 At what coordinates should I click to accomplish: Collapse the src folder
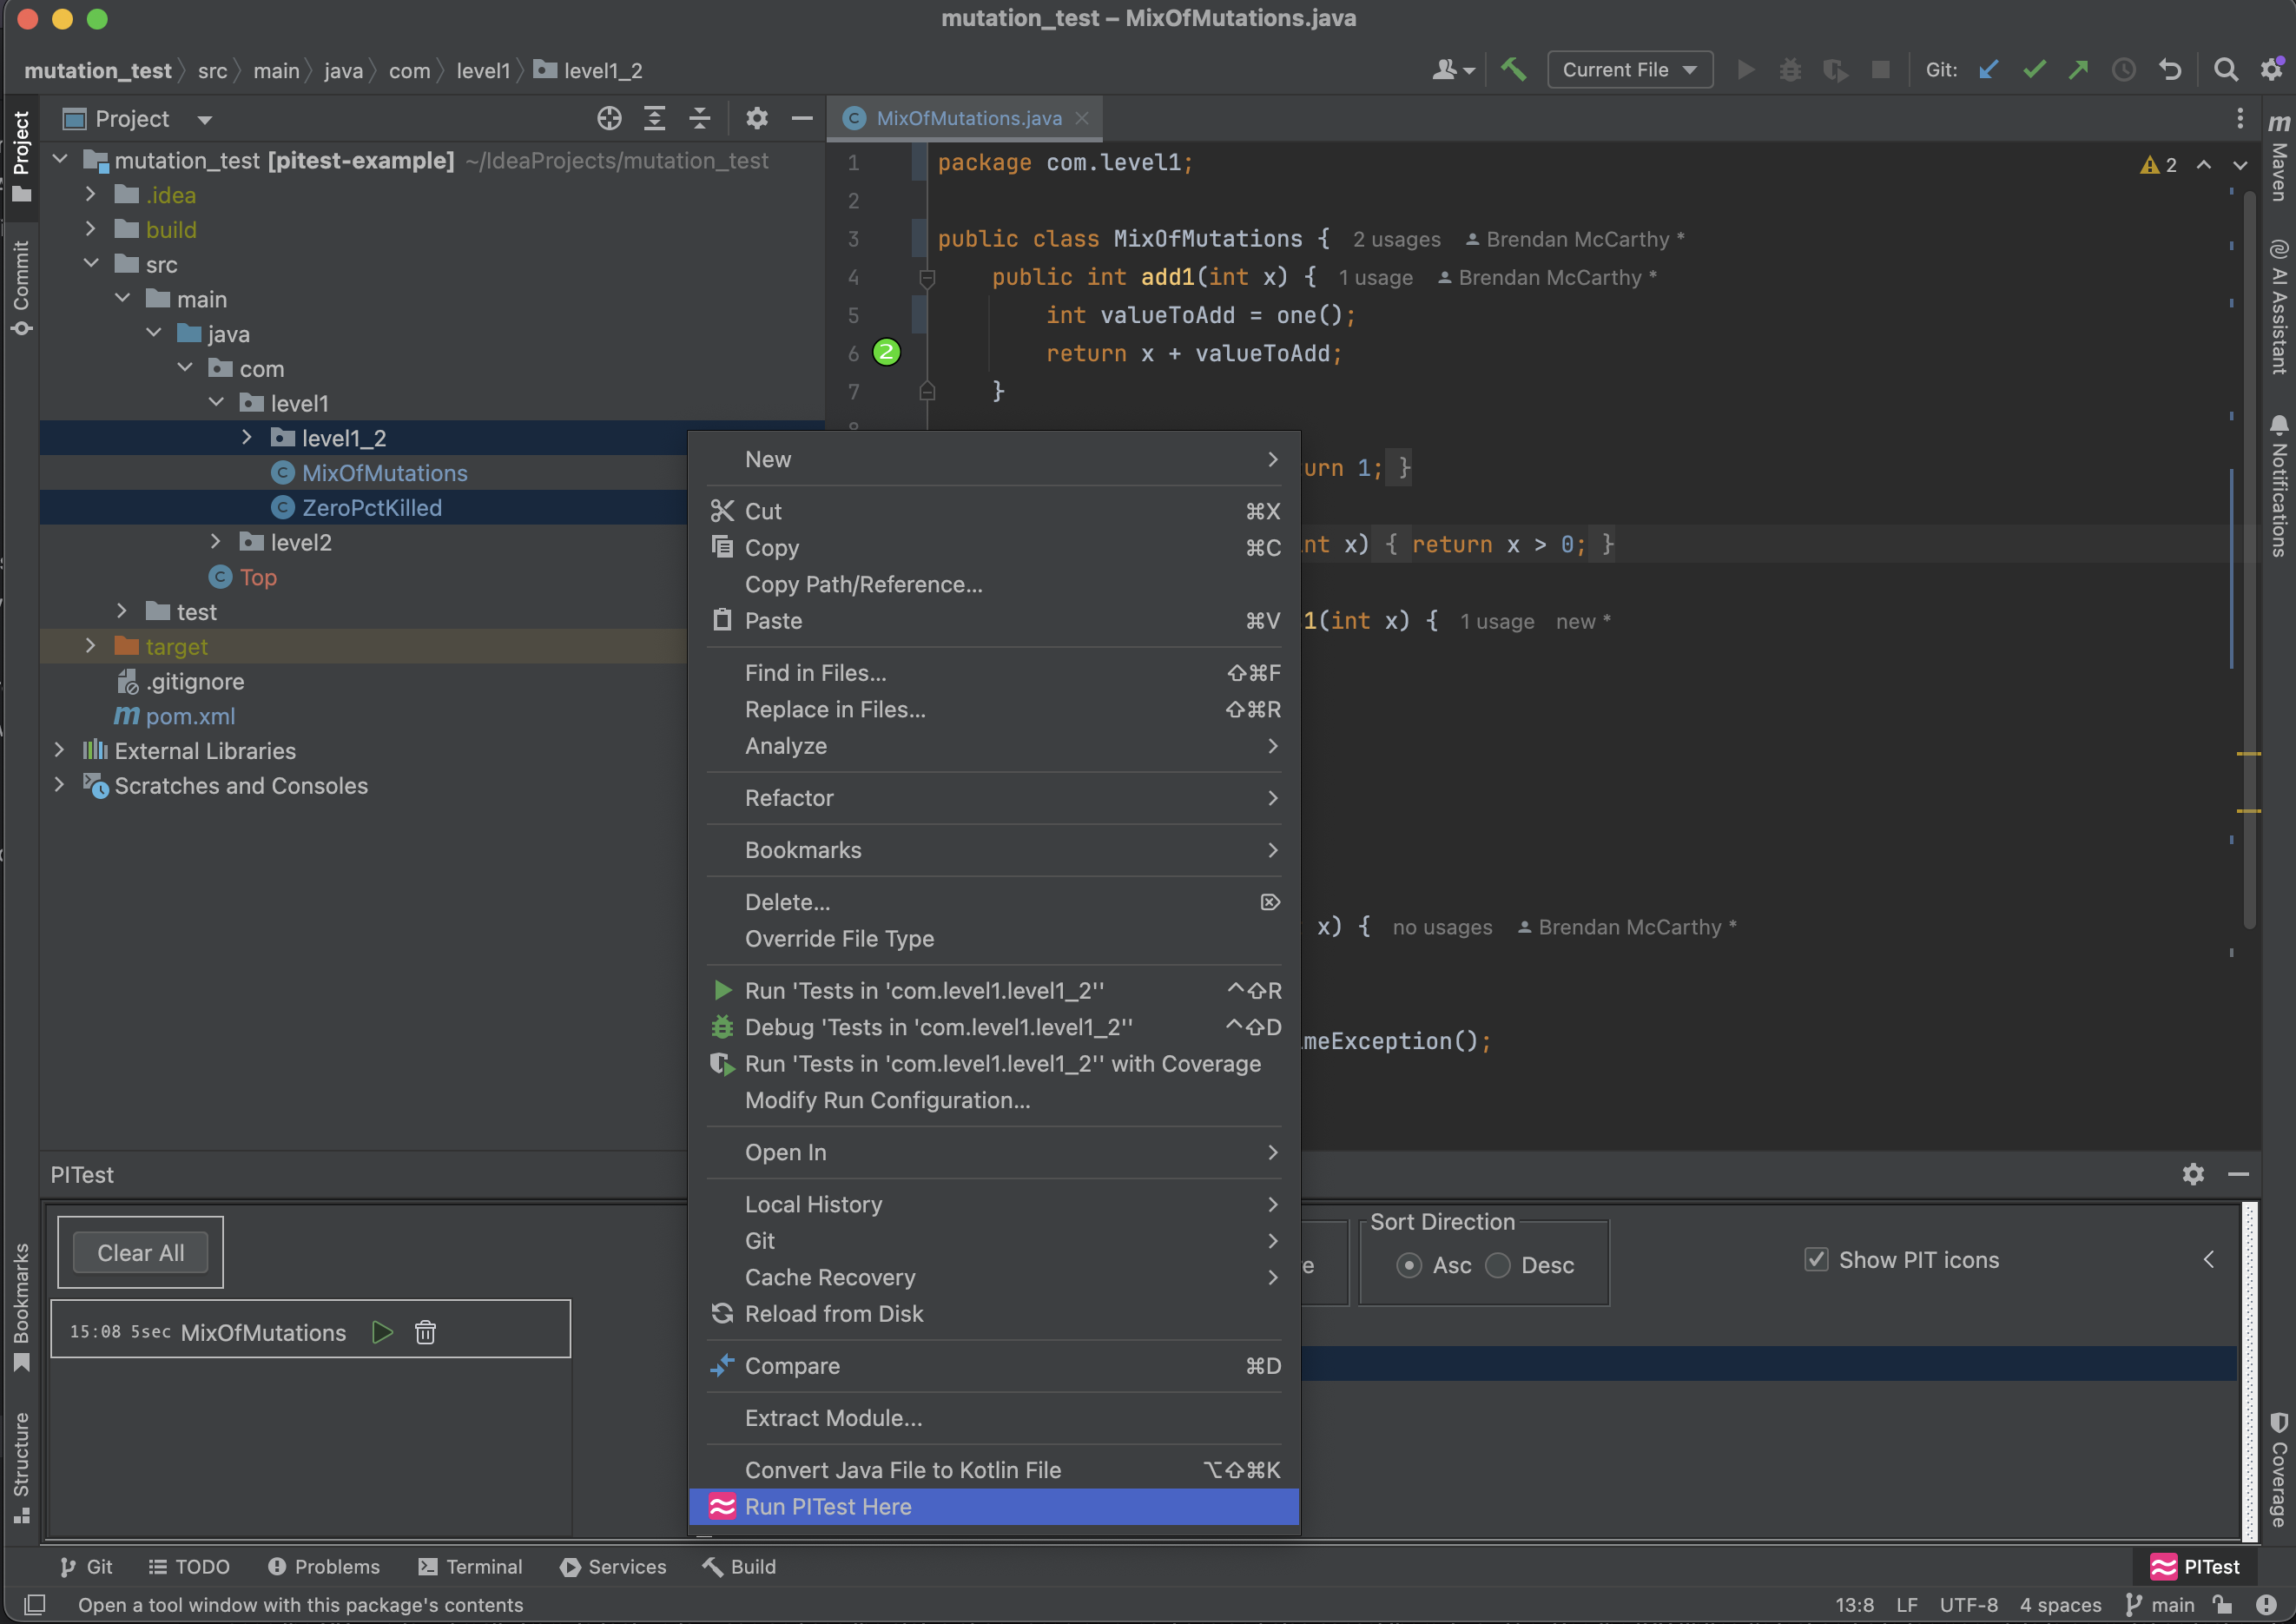click(x=91, y=263)
